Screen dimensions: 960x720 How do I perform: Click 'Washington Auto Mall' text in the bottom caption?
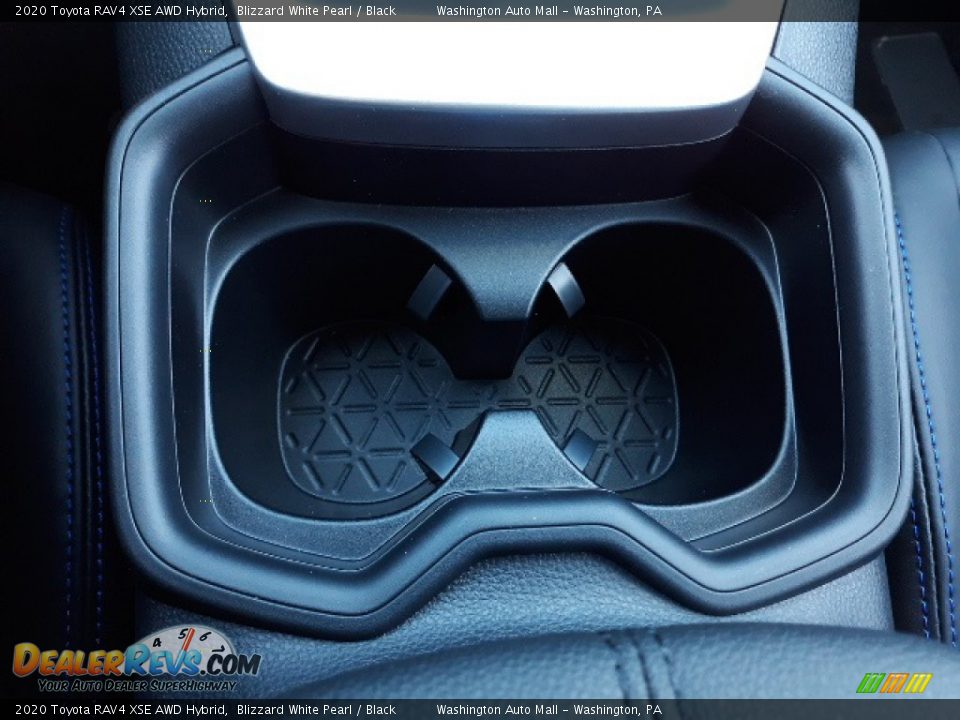coord(498,710)
